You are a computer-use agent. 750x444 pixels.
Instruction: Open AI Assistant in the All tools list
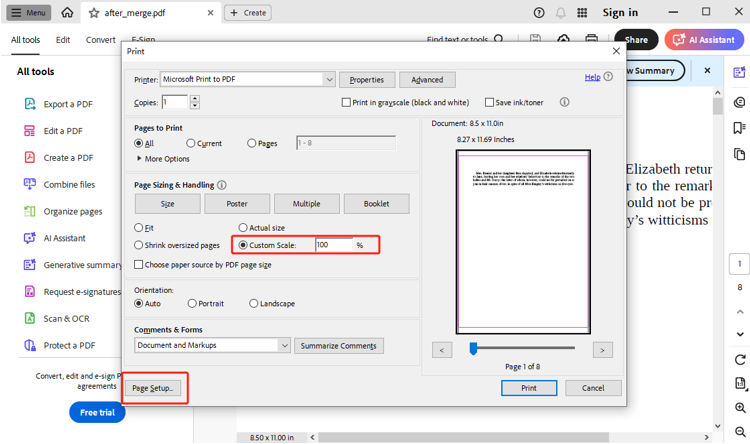coord(55,238)
